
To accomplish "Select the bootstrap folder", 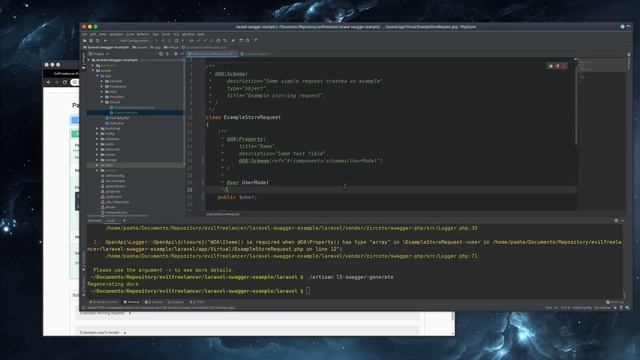I will tap(110, 129).
